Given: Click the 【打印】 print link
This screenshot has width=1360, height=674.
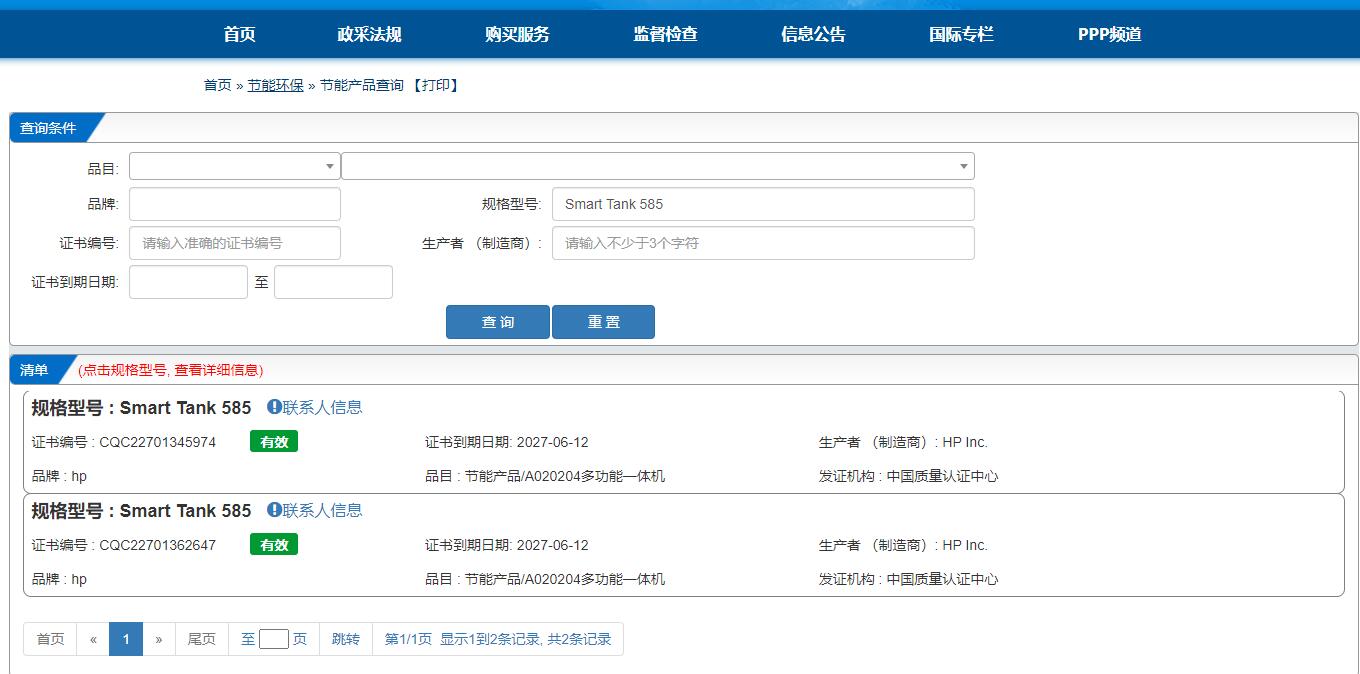Looking at the screenshot, I should pyautogui.click(x=435, y=85).
